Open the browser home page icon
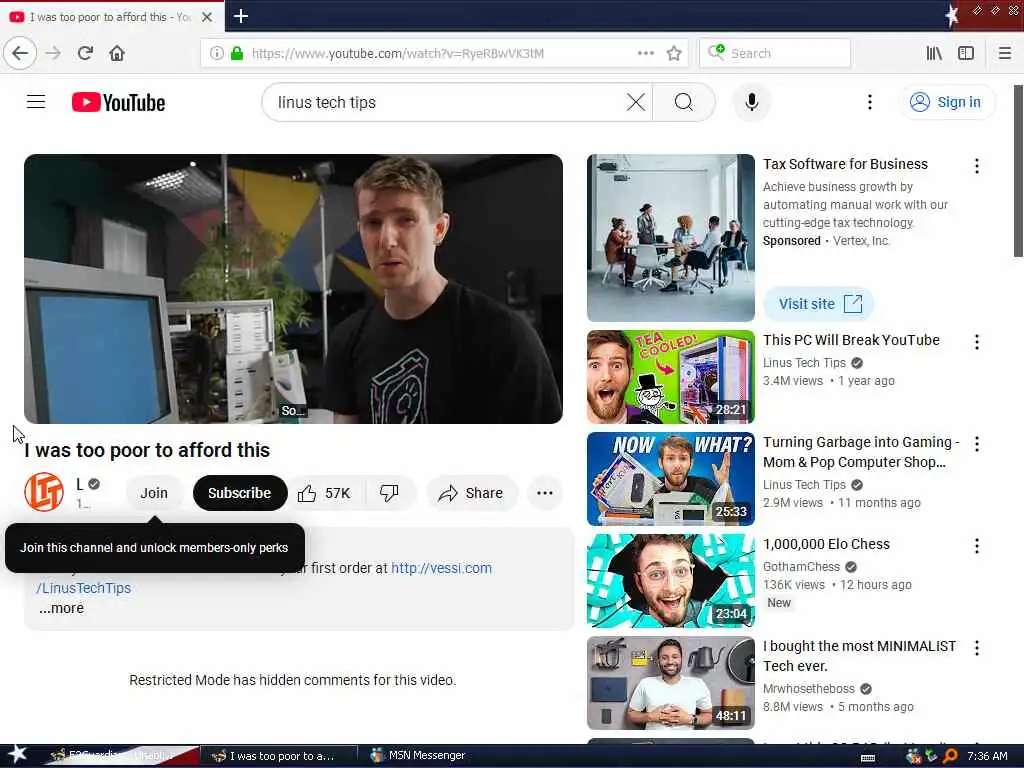1024x768 pixels. point(117,53)
